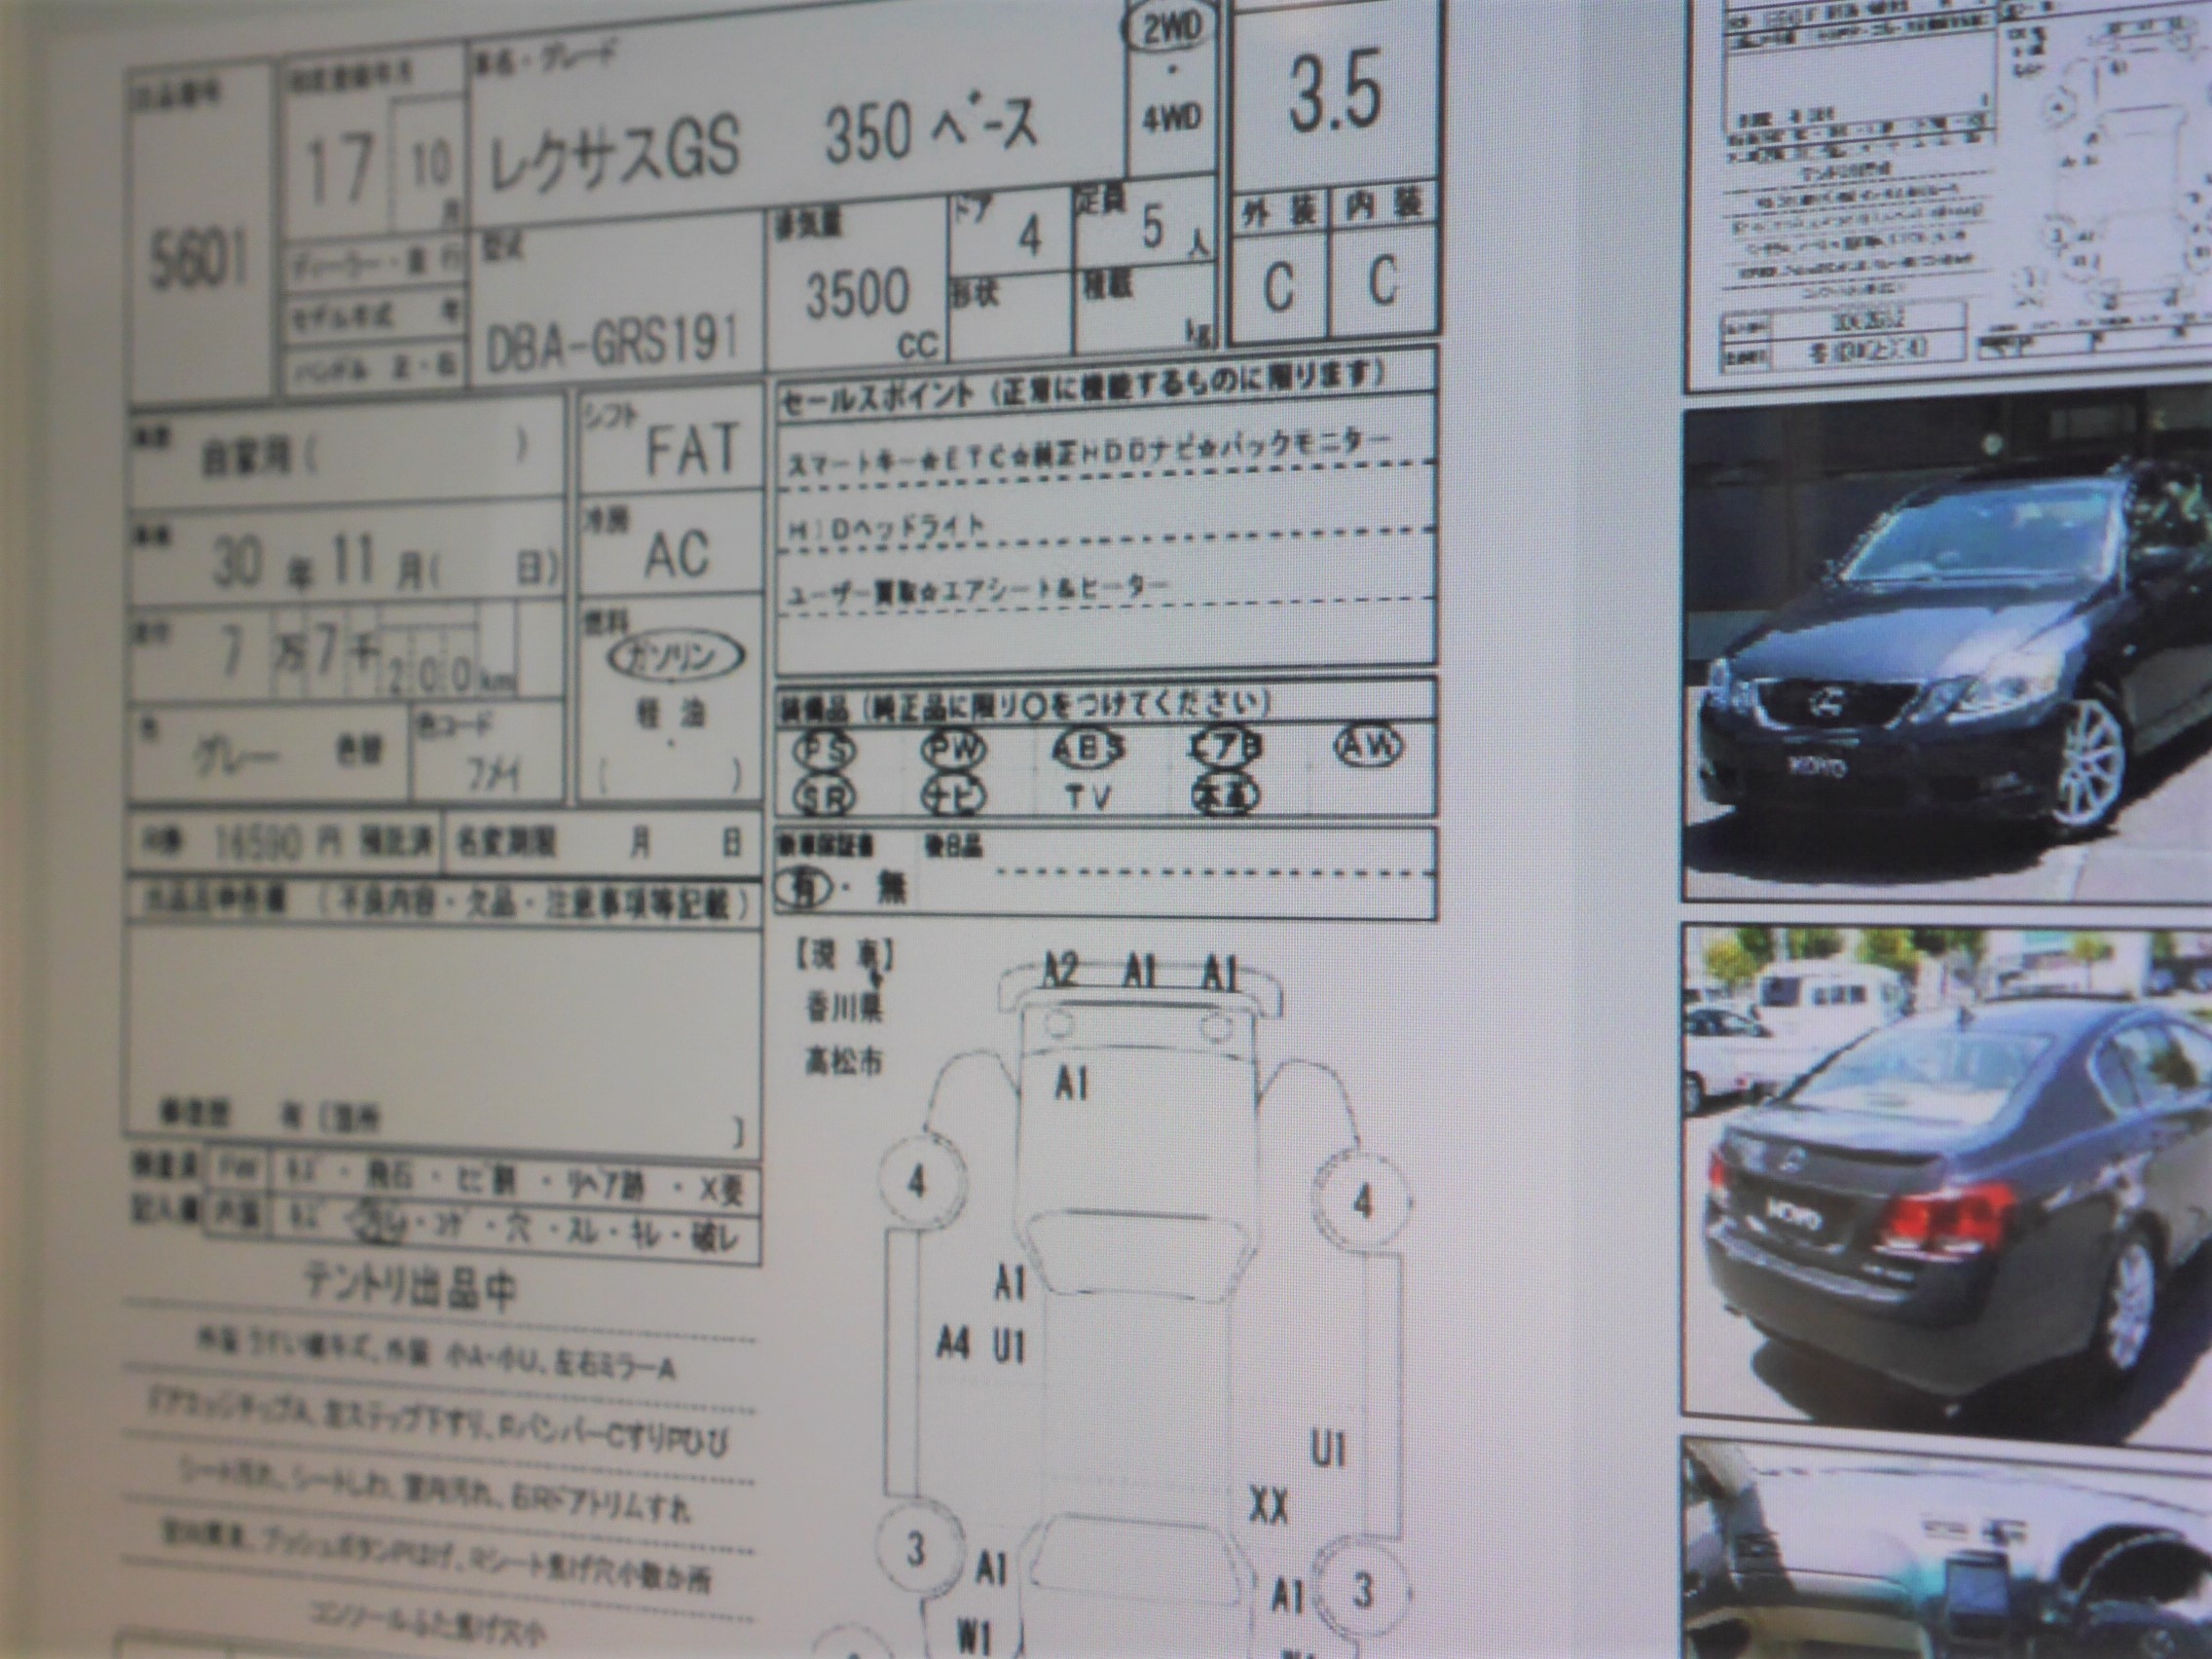The width and height of the screenshot is (2212, 1659).
Task: Click the inspection expiry 30年11月
Action: tap(318, 563)
